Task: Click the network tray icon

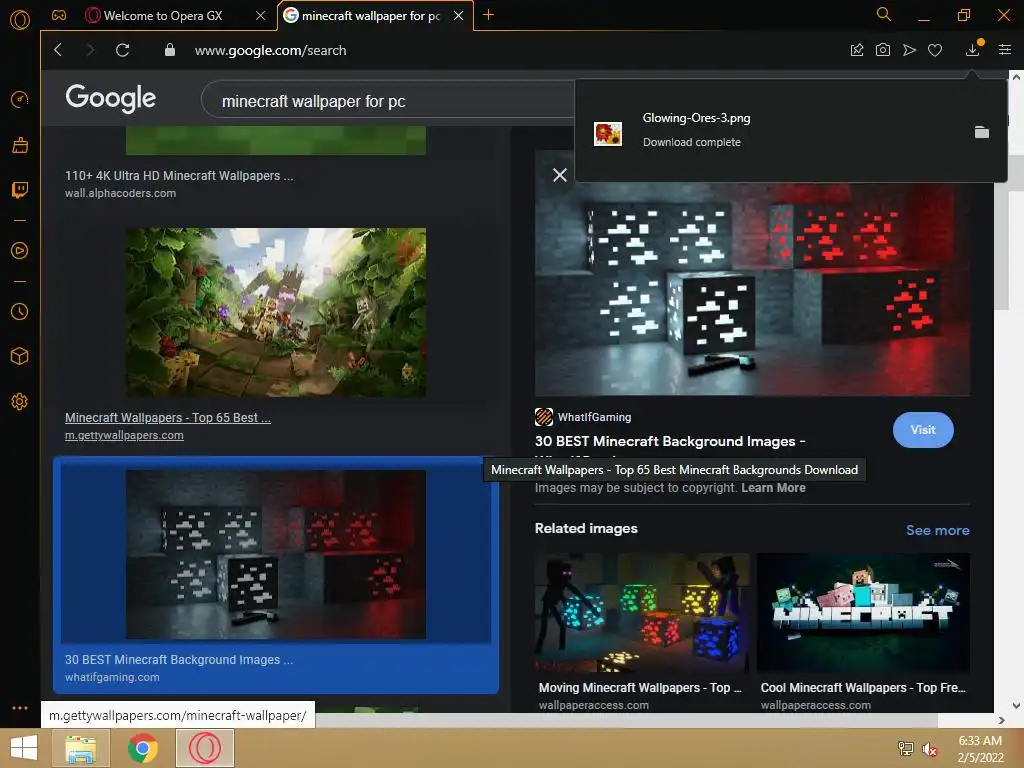Action: pos(906,748)
